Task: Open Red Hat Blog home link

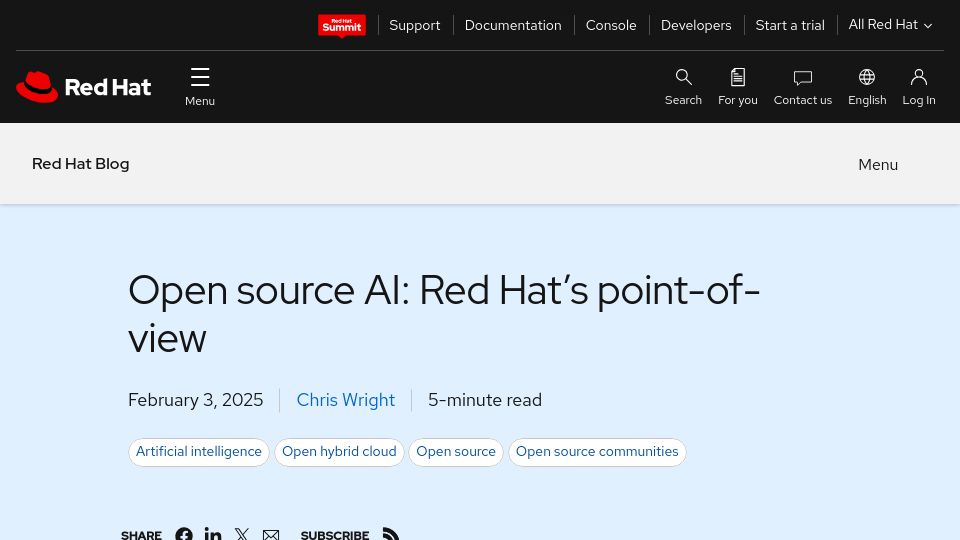Action: (x=81, y=164)
